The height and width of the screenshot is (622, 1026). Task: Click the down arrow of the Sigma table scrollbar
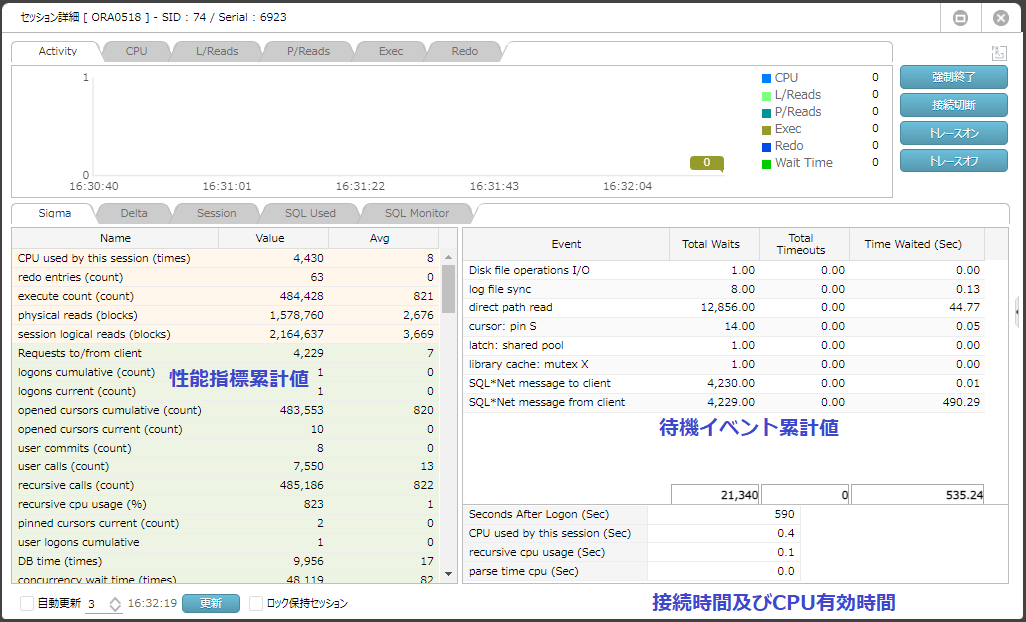click(448, 574)
